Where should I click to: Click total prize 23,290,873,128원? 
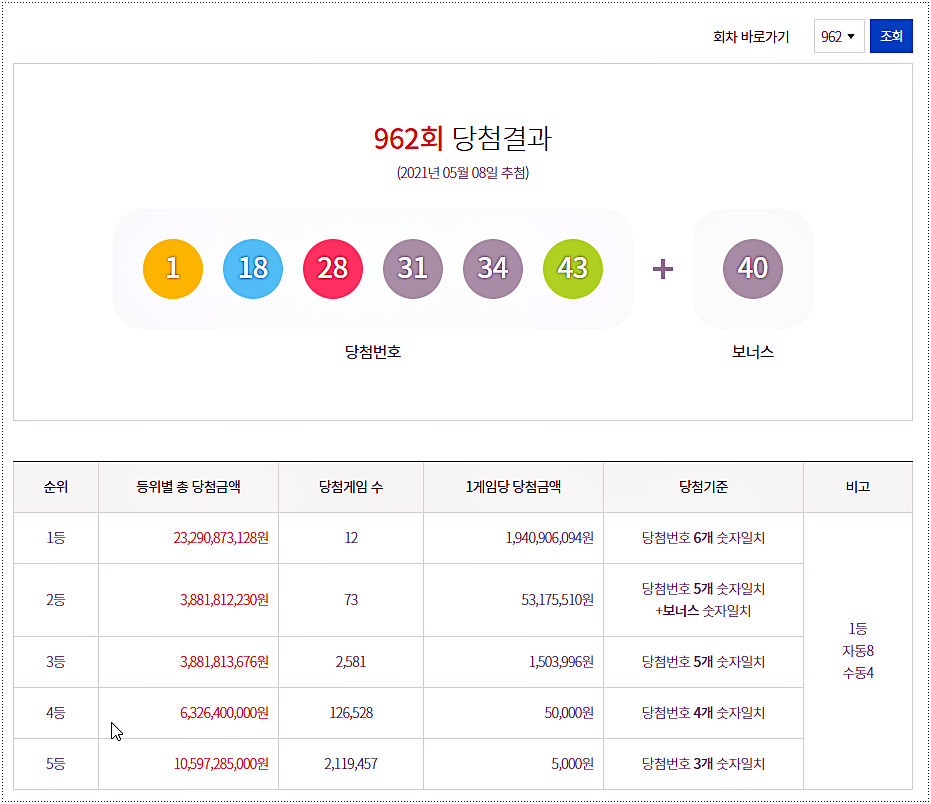tap(221, 538)
